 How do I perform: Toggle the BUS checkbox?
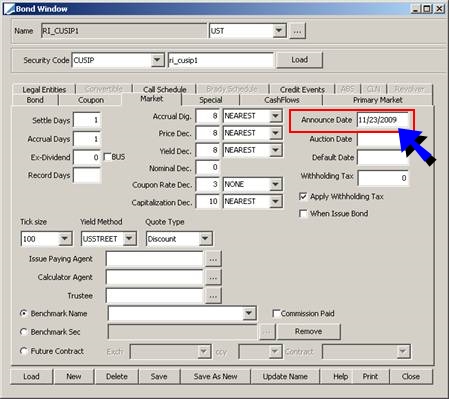pyautogui.click(x=107, y=157)
